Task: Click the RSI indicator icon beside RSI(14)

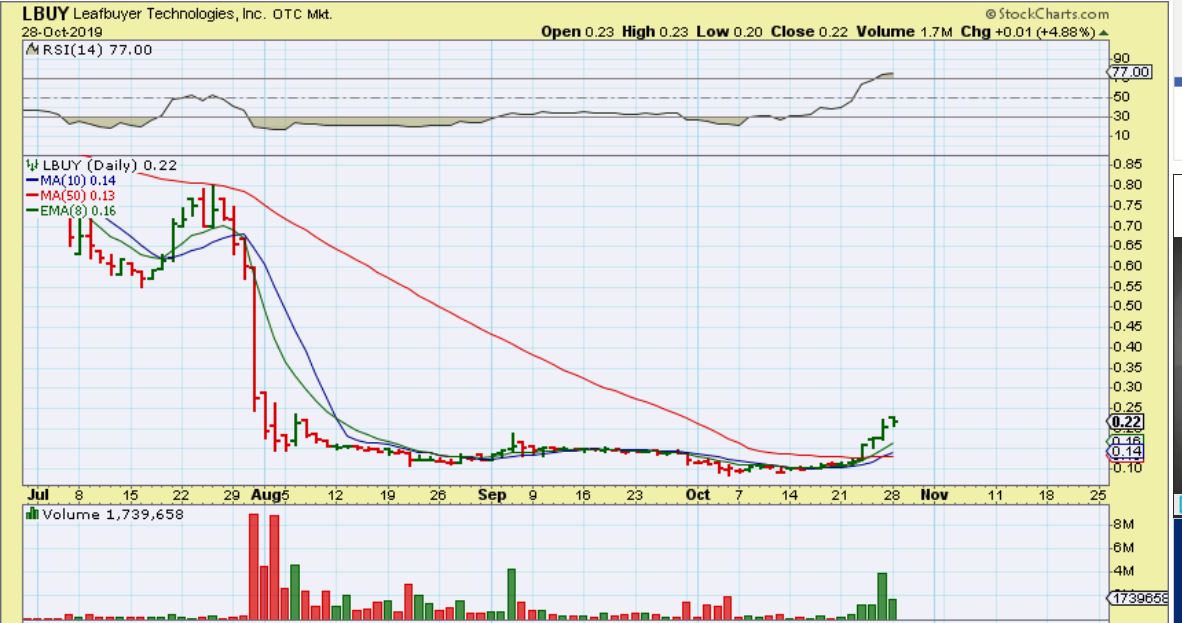Action: (x=32, y=50)
